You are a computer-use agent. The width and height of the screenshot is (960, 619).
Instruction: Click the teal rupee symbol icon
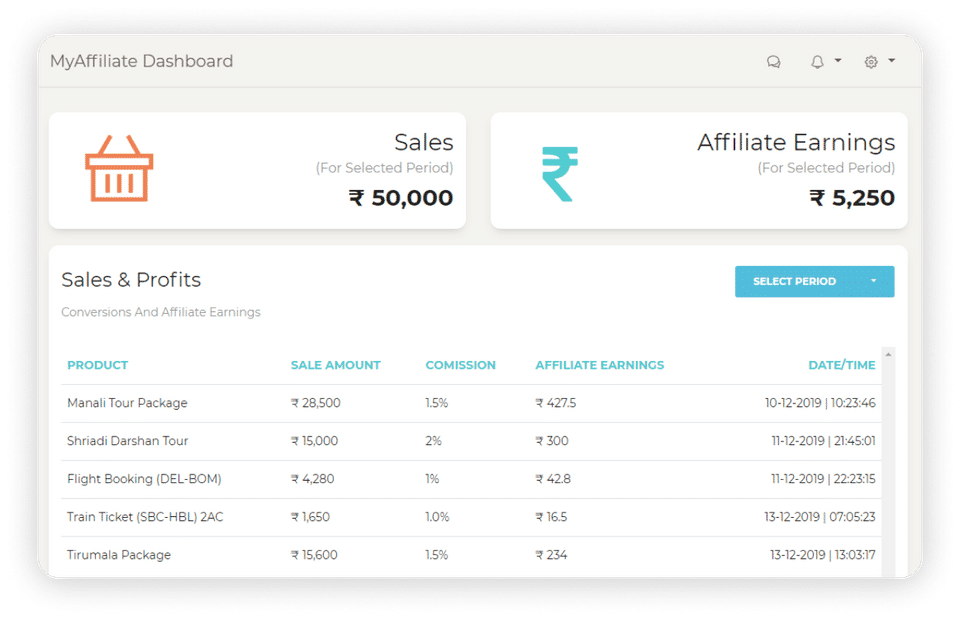(x=560, y=173)
